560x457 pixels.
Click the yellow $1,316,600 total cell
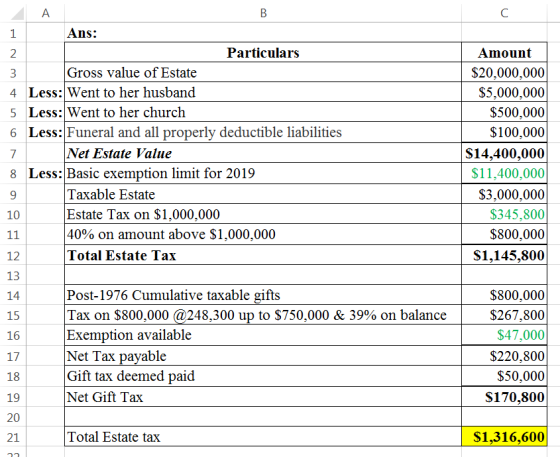point(504,437)
